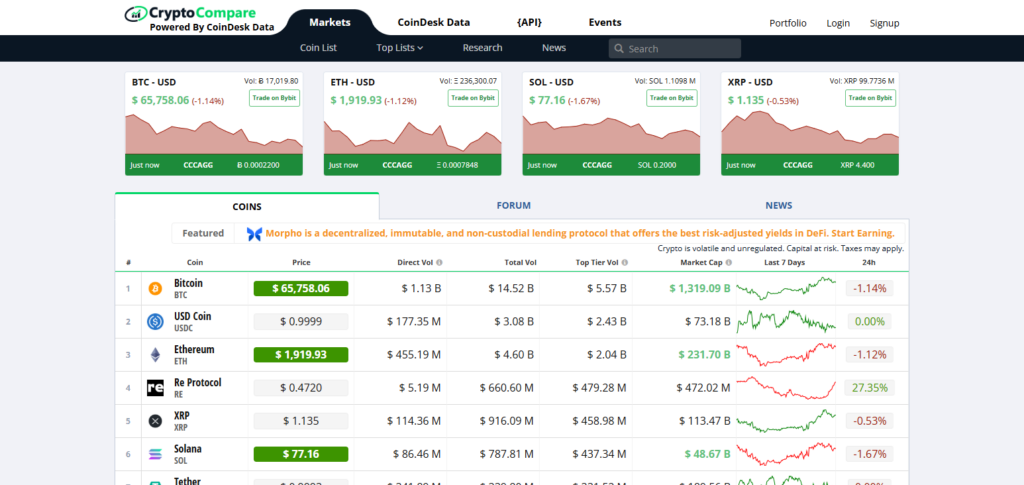Screen dimensions: 1024x485
Task: Click the Price column header
Action: [301, 262]
